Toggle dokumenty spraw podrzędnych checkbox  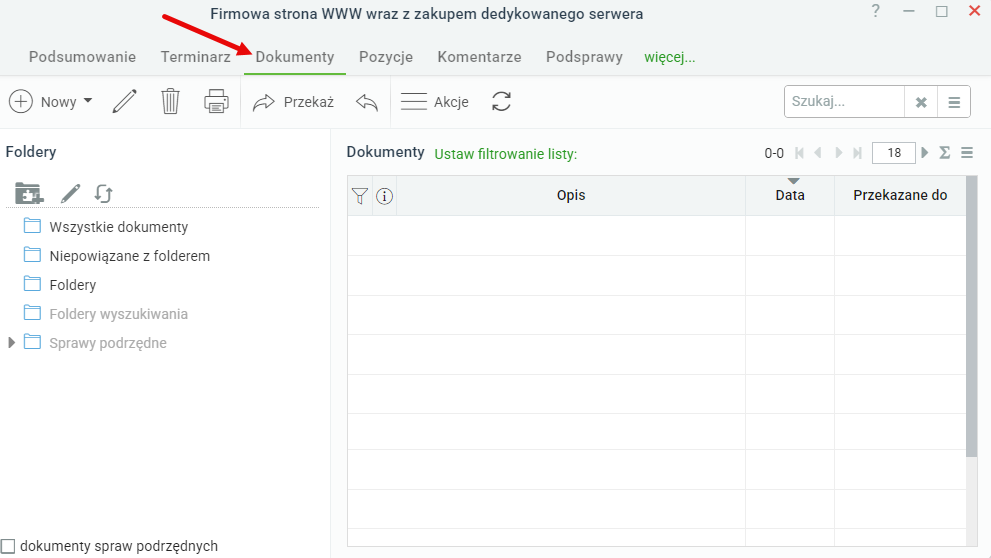point(8,546)
